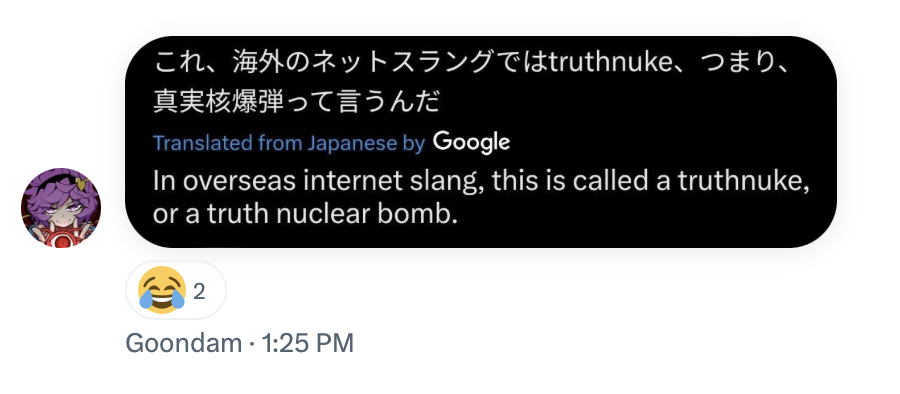
Task: Click the text 'or a truth nuclear bomb.'
Action: point(305,214)
